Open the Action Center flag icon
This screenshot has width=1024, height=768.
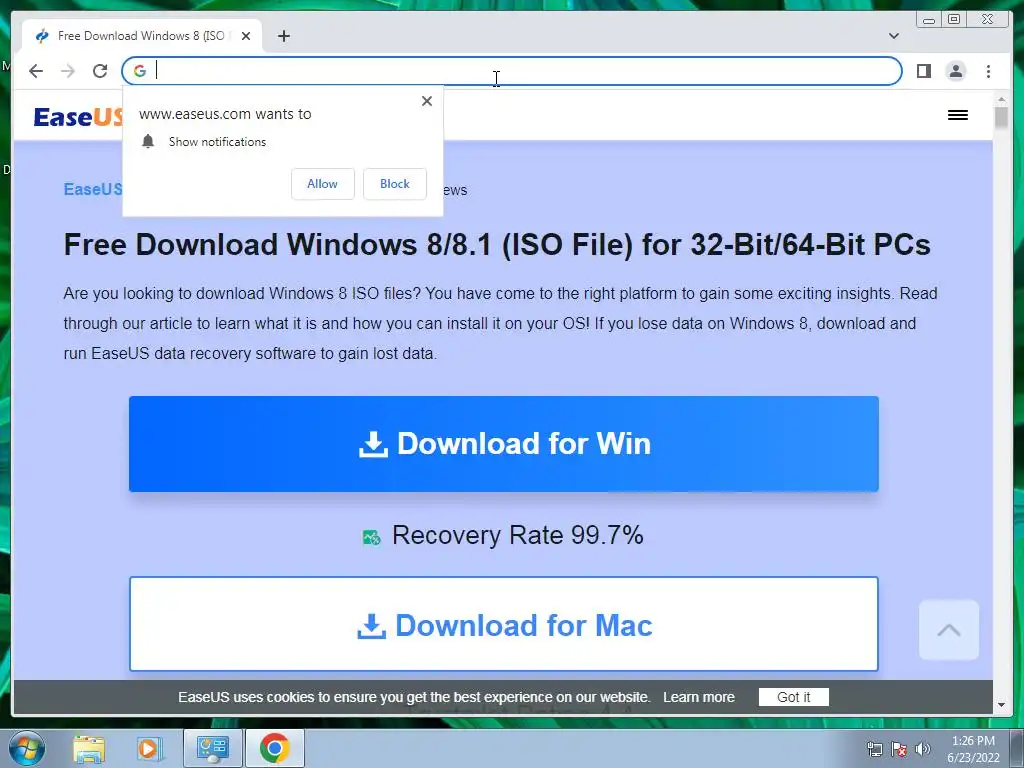pos(899,749)
